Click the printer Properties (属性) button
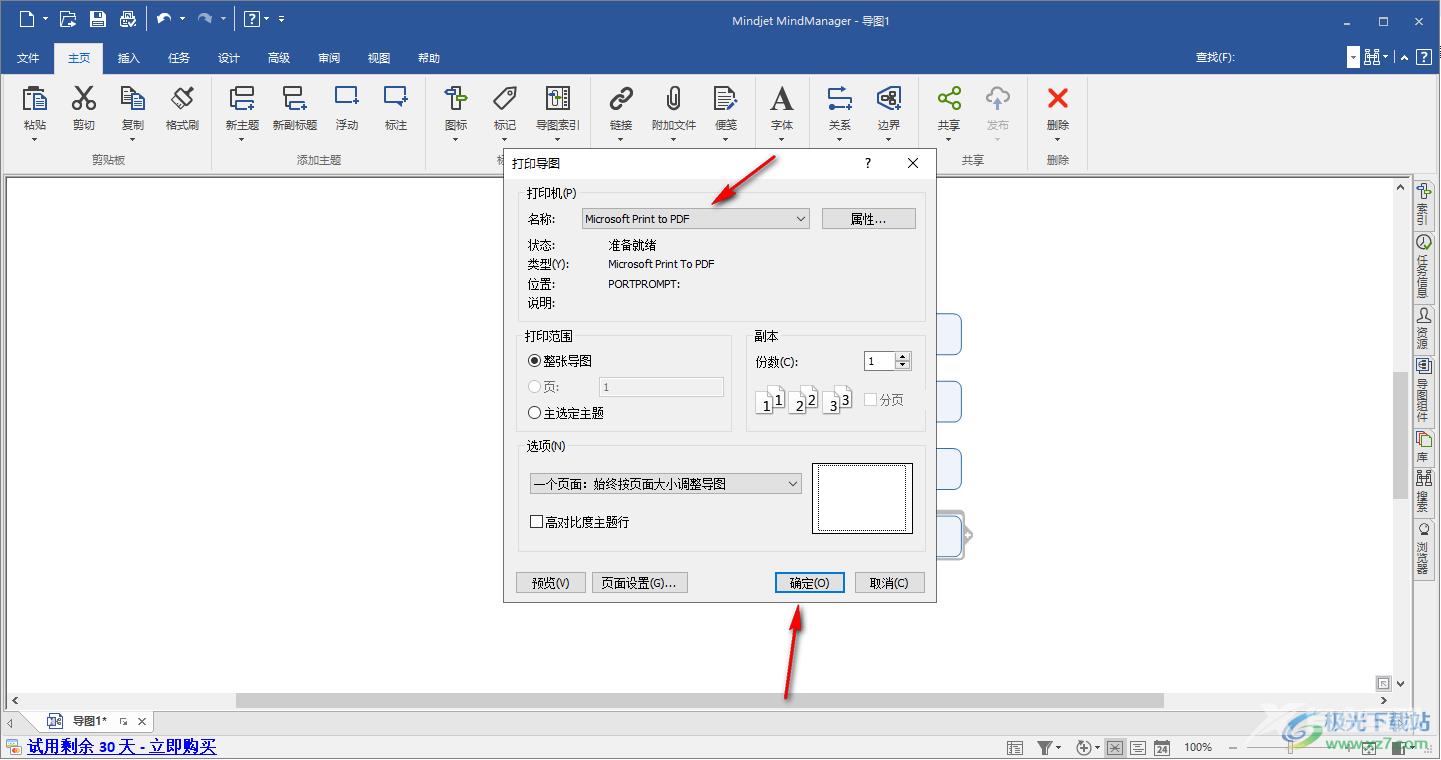1441x760 pixels. [x=868, y=219]
